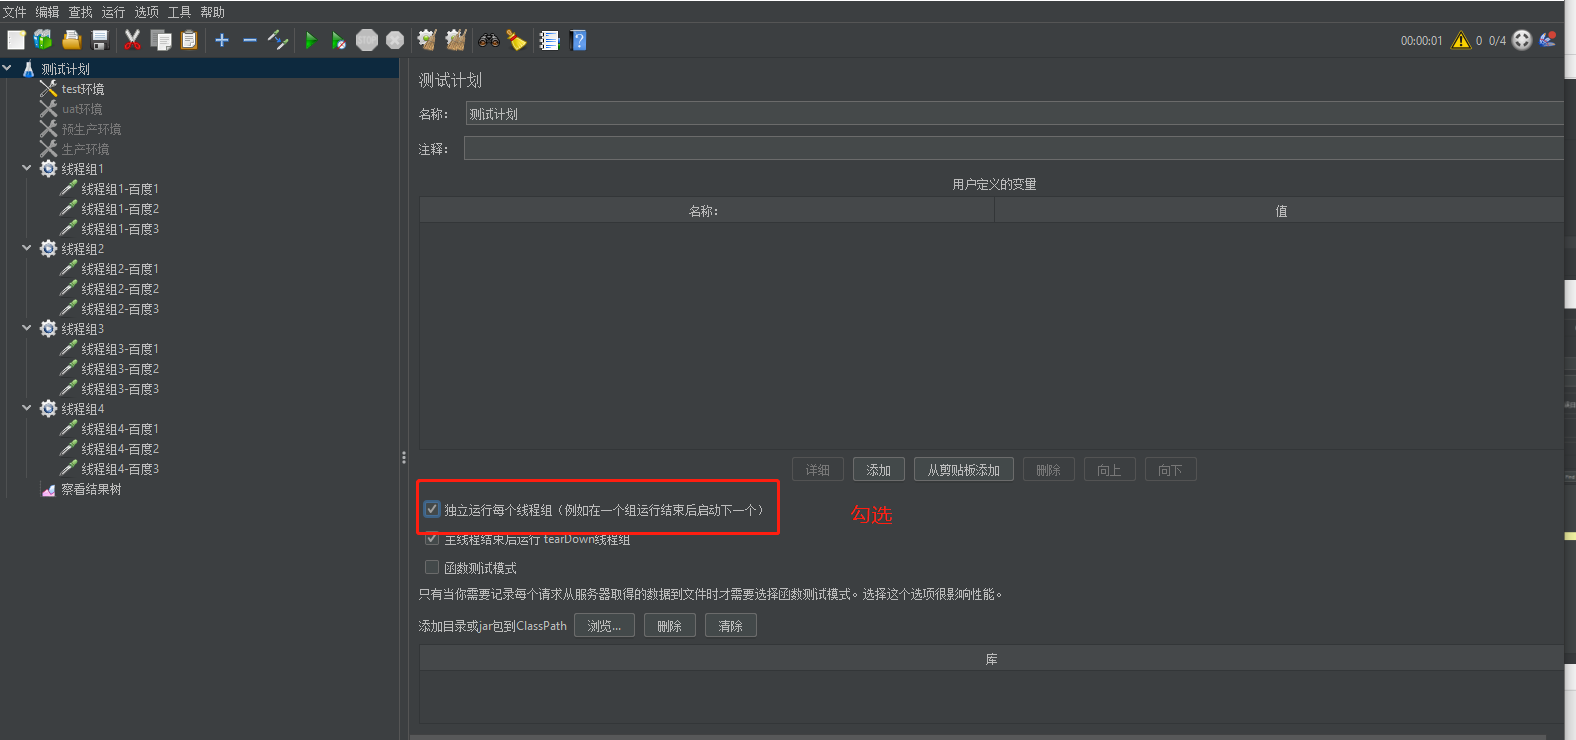Save the test plan with the floppy icon
1576x740 pixels.
[x=100, y=40]
